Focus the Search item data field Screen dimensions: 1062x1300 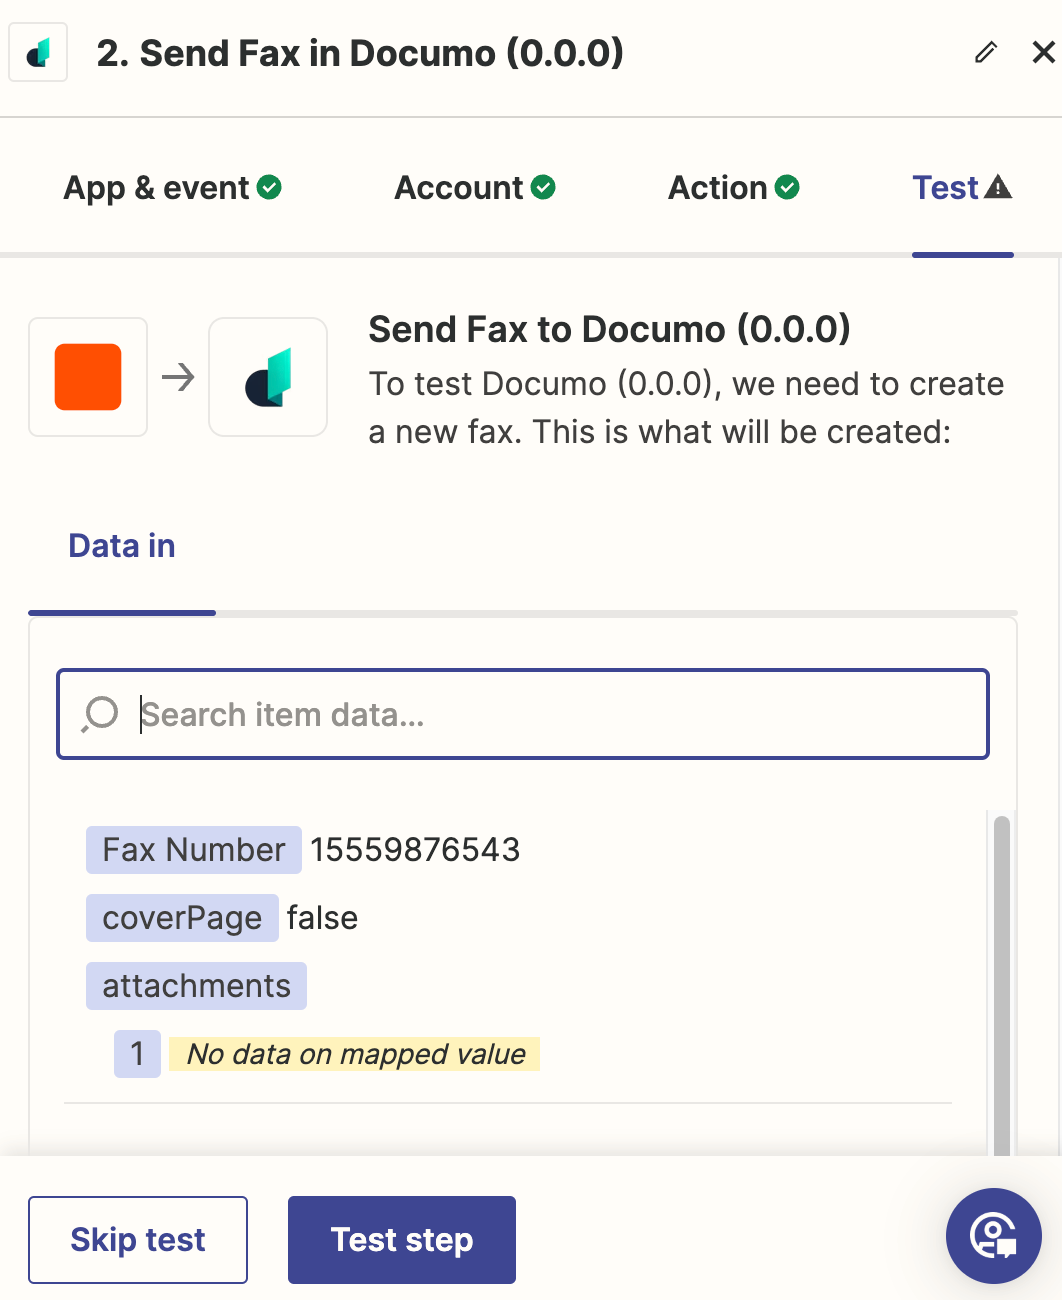point(523,714)
